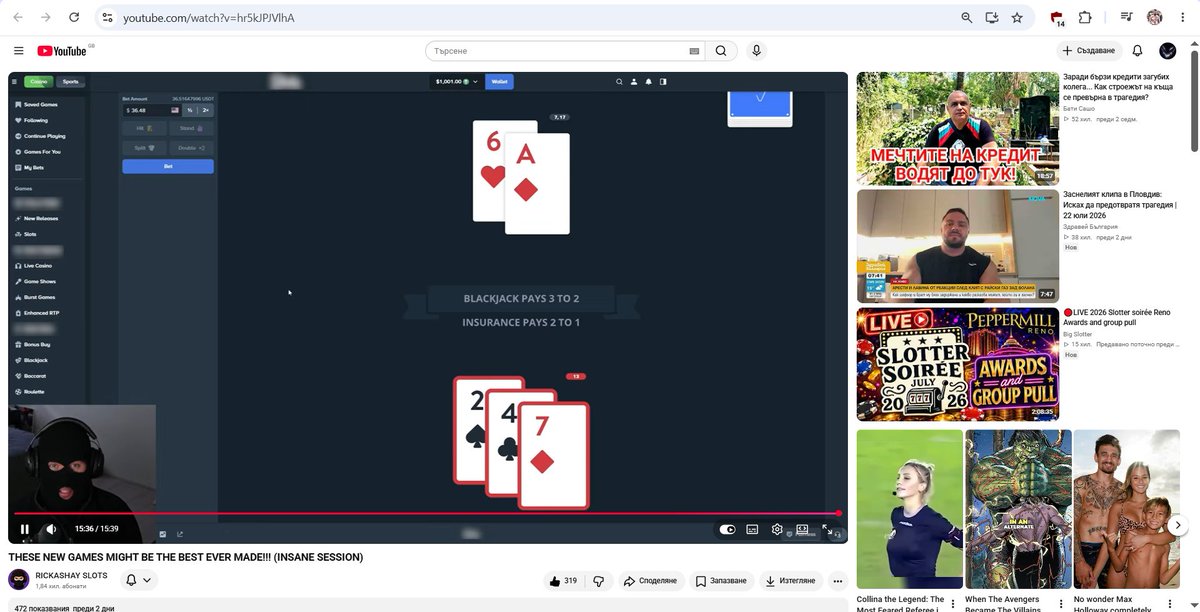Open the YouTube guide hamburger menu

coord(18,51)
